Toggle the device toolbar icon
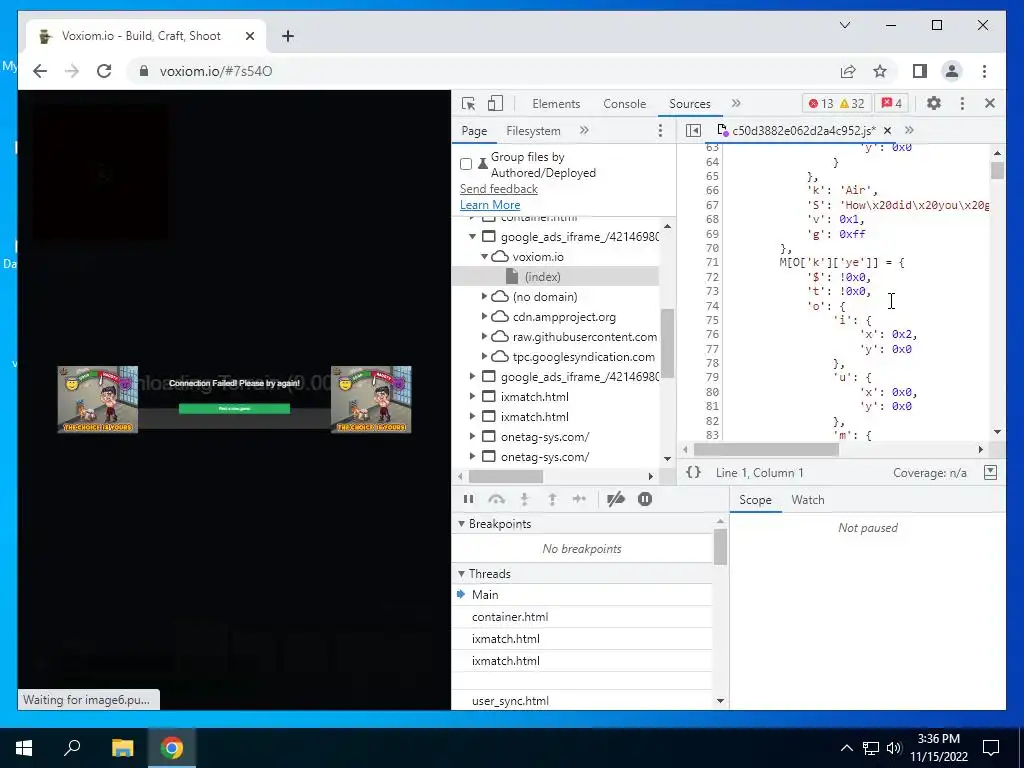The image size is (1024, 768). pyautogui.click(x=496, y=103)
